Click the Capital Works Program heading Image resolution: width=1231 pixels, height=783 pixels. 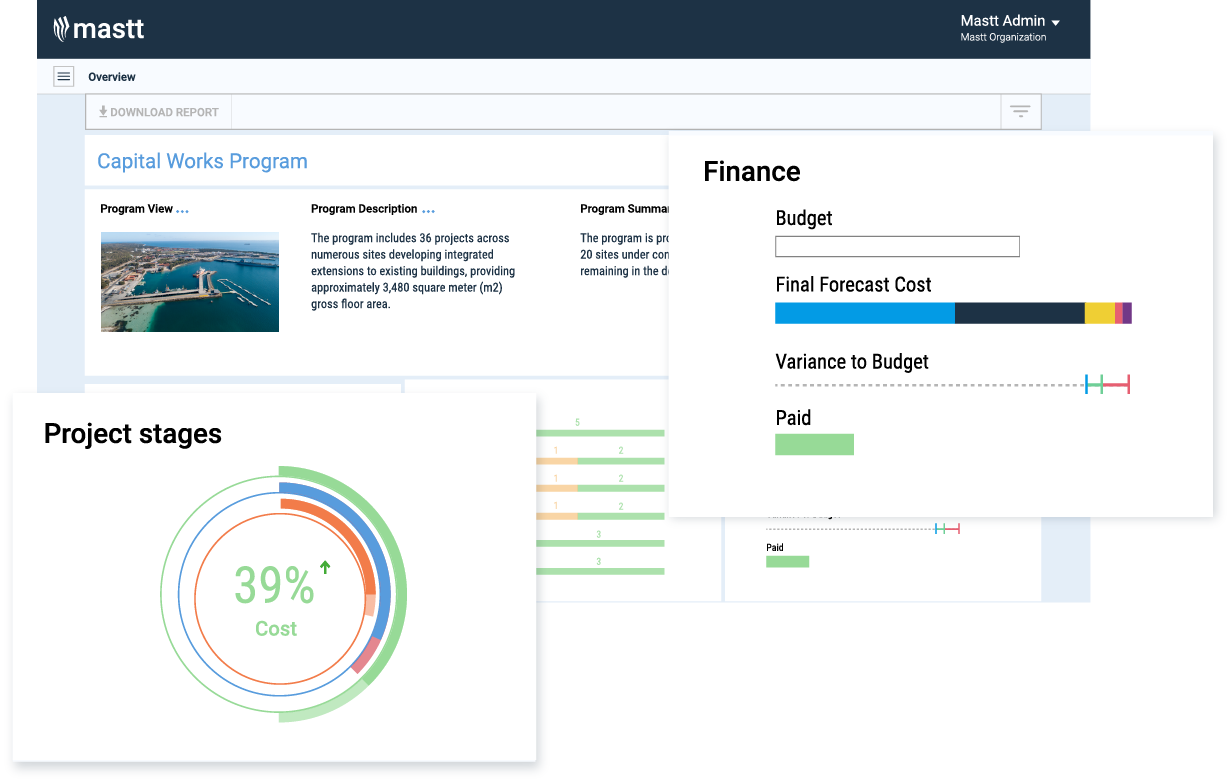click(202, 161)
